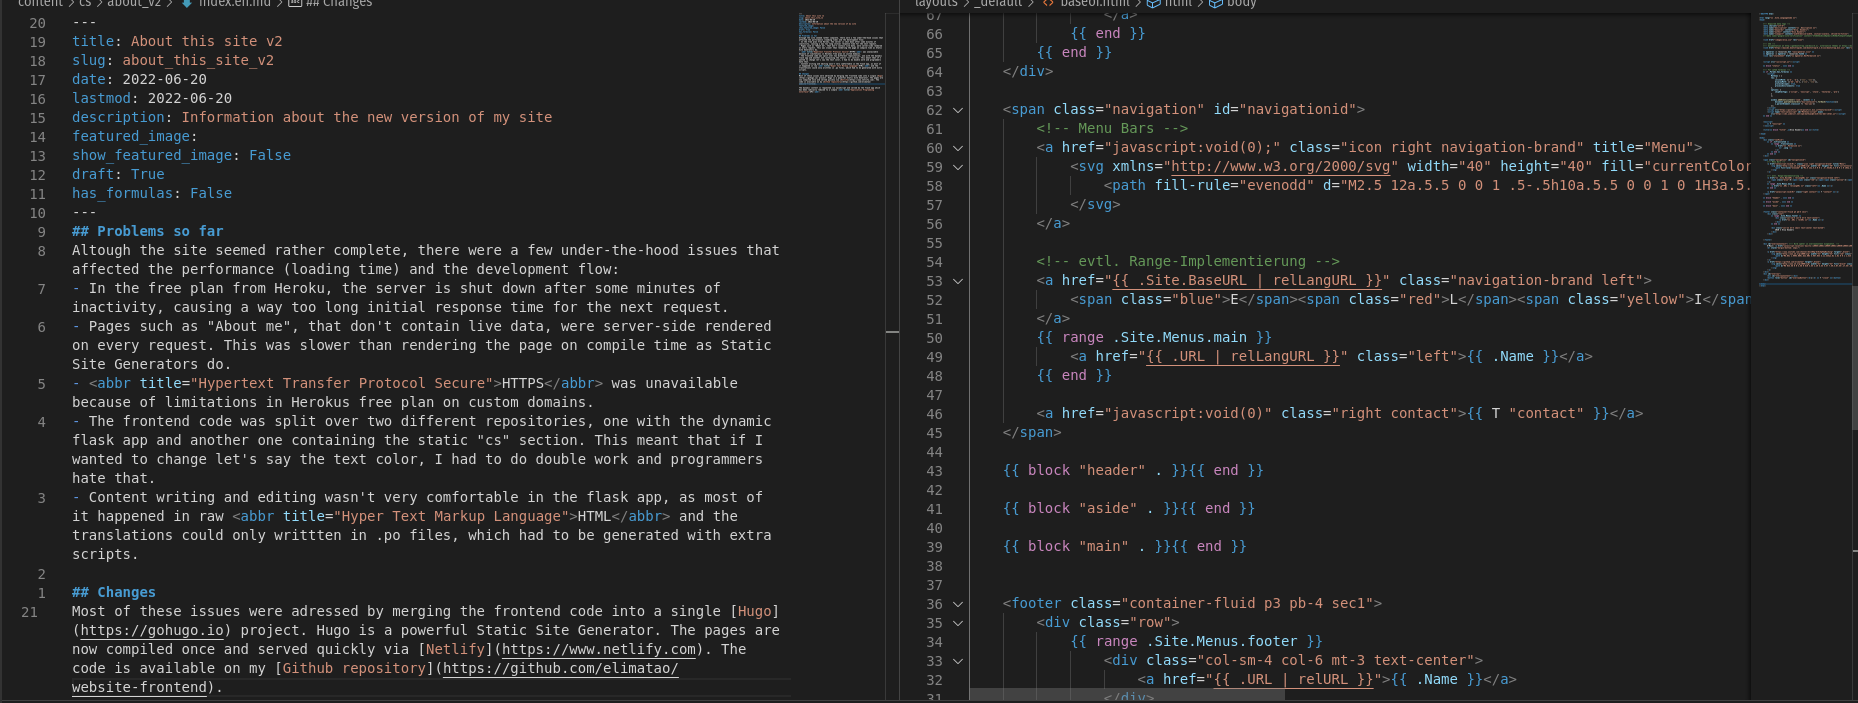Image resolution: width=1858 pixels, height=703 pixels.
Task: Open the https://gohugo.io link
Action: [152, 631]
